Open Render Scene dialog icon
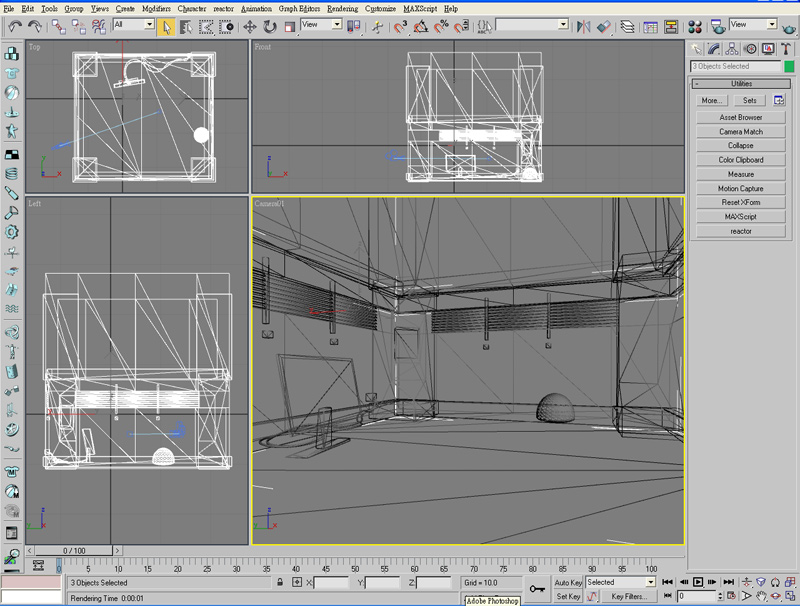 pos(718,27)
